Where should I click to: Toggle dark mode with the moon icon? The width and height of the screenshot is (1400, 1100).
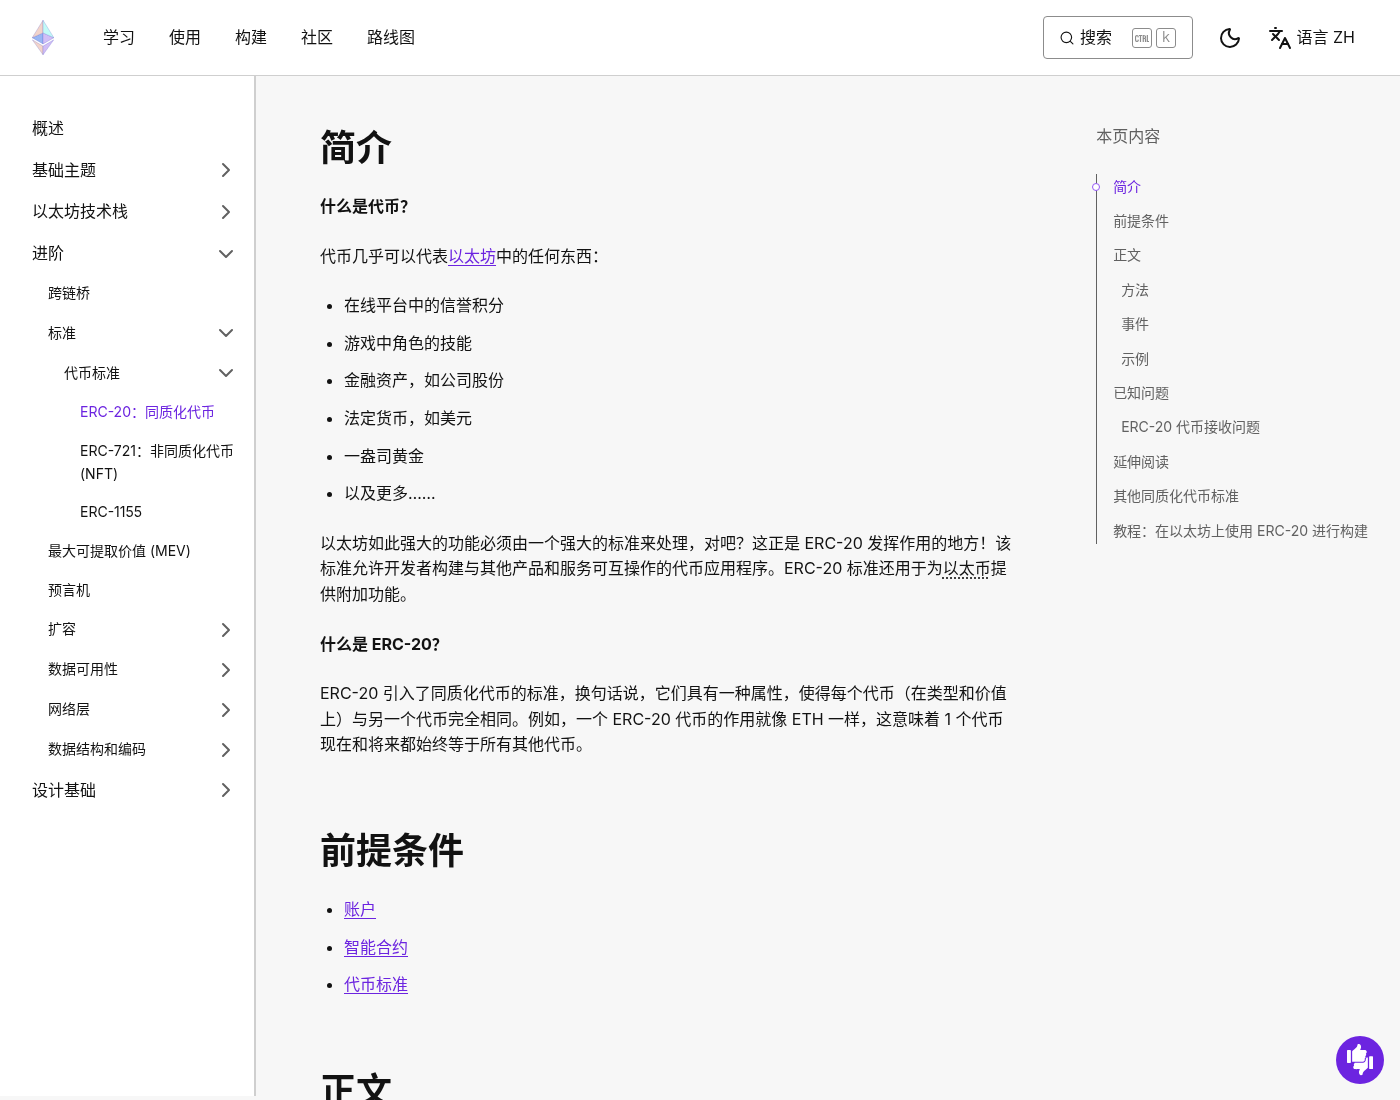click(1230, 38)
